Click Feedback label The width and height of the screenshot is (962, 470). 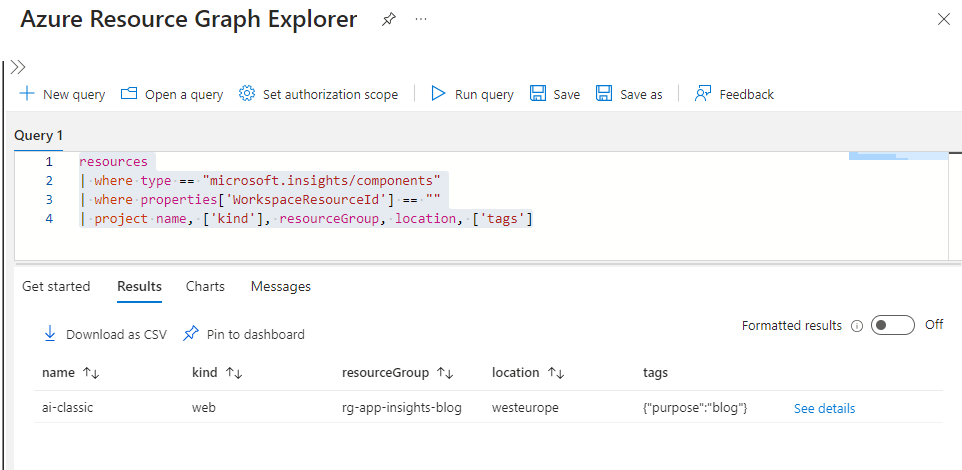(747, 94)
